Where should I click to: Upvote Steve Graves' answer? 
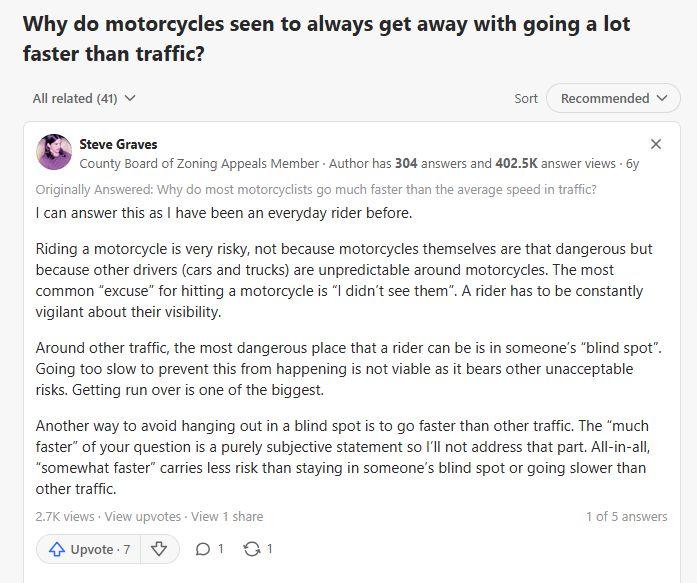87,549
